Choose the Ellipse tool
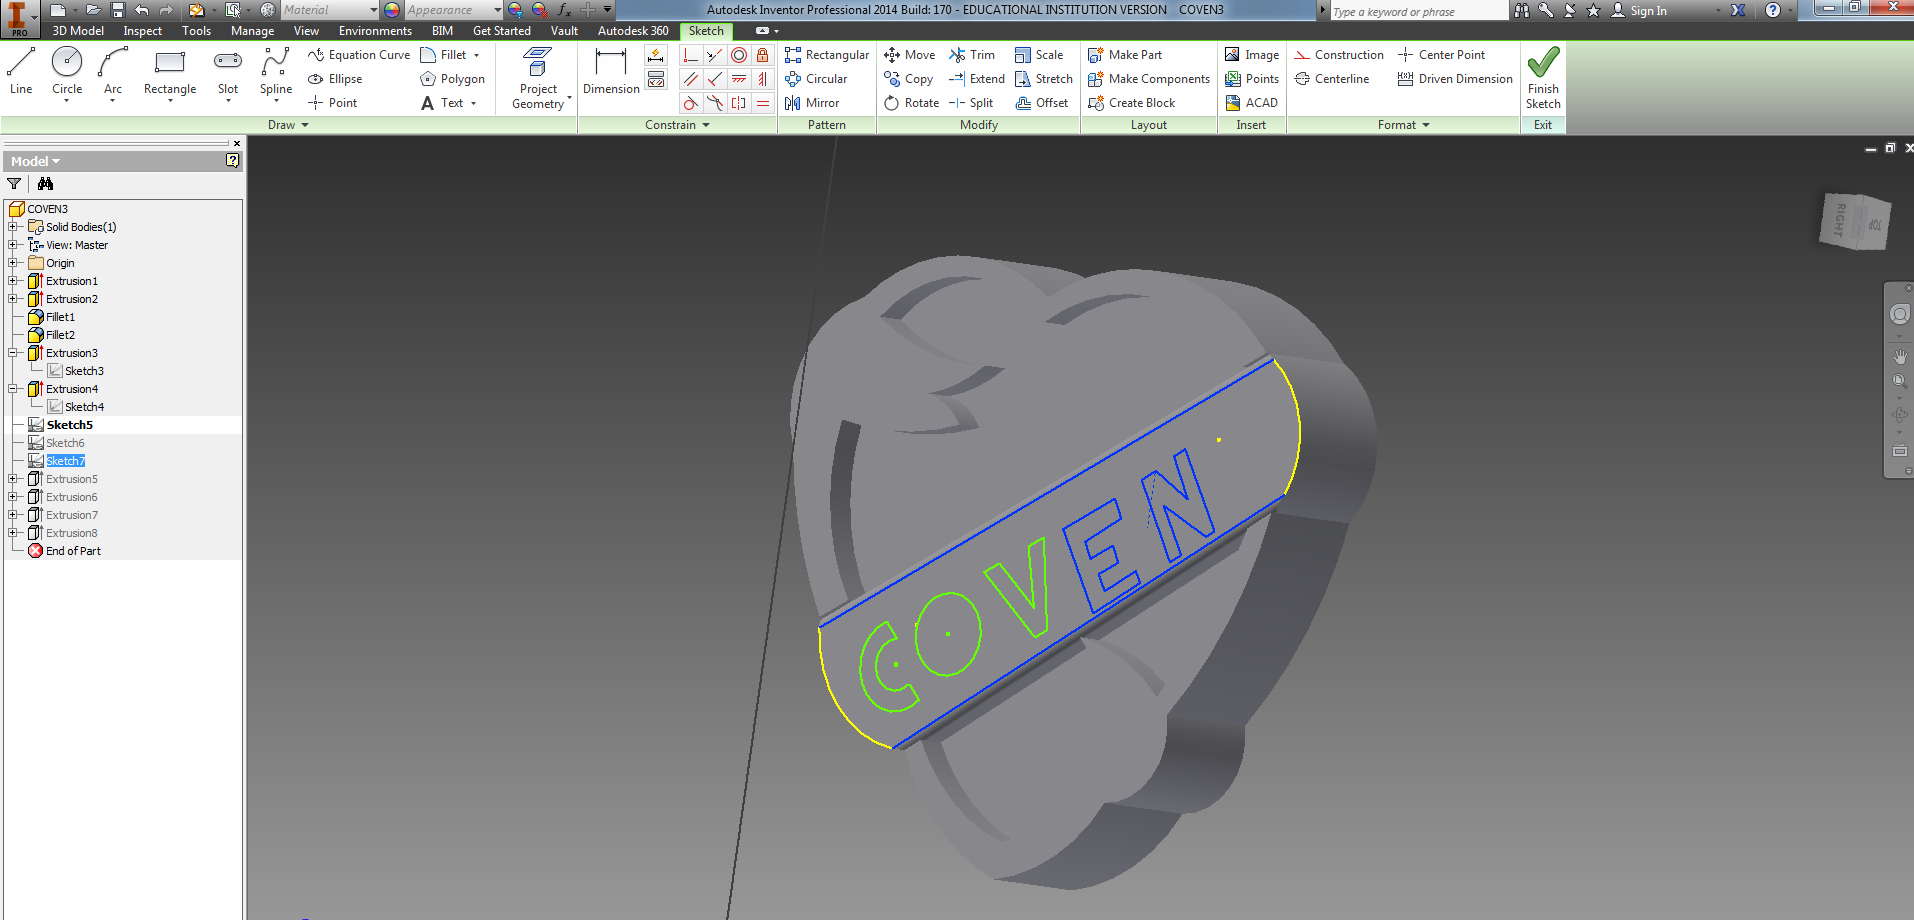The width and height of the screenshot is (1914, 920). 335,79
